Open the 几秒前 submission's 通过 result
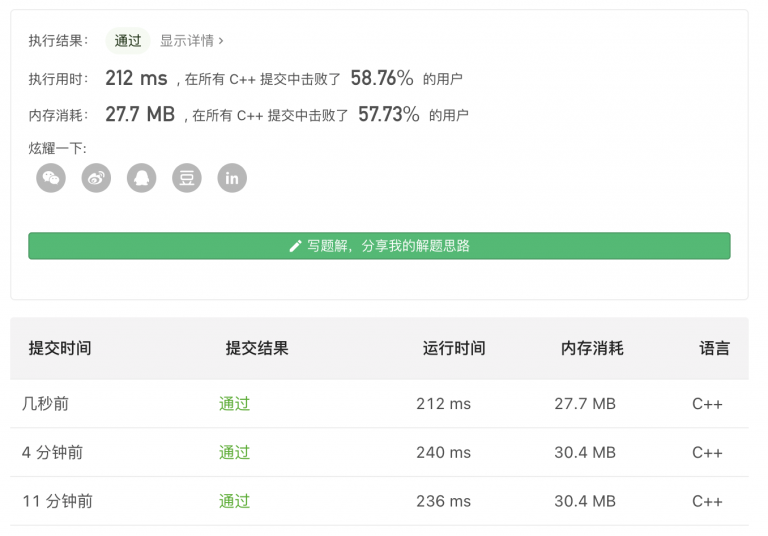The image size is (768, 536). [234, 404]
